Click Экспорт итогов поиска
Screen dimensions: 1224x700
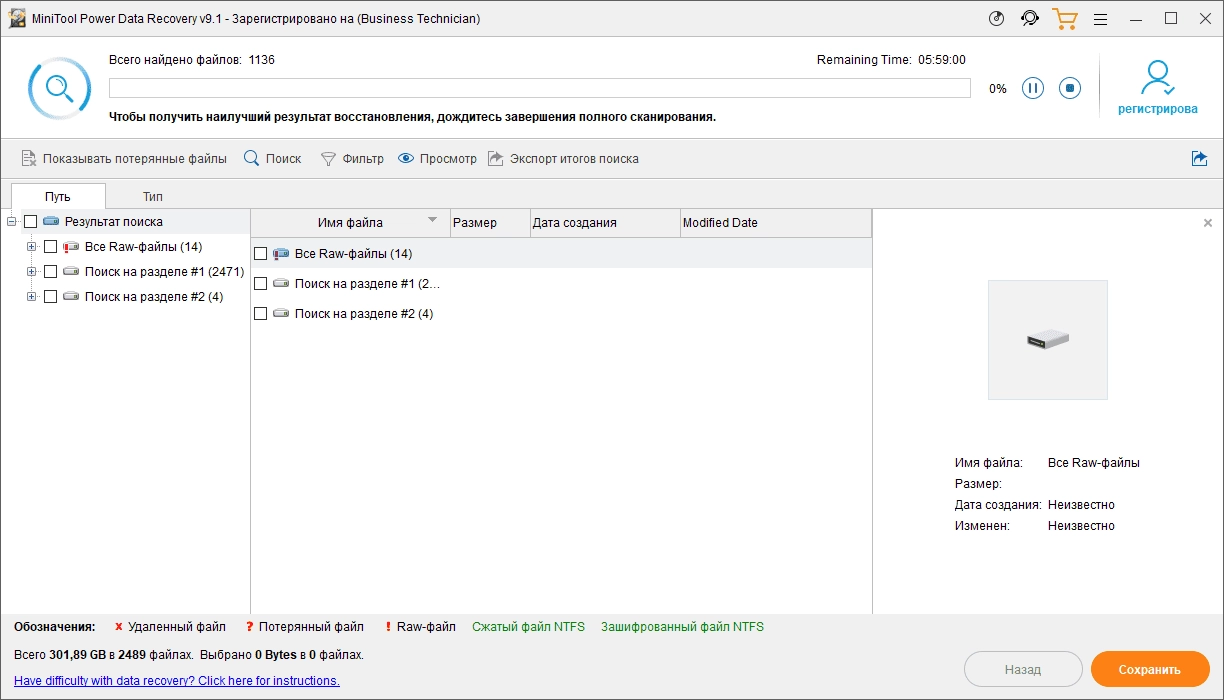click(x=563, y=159)
